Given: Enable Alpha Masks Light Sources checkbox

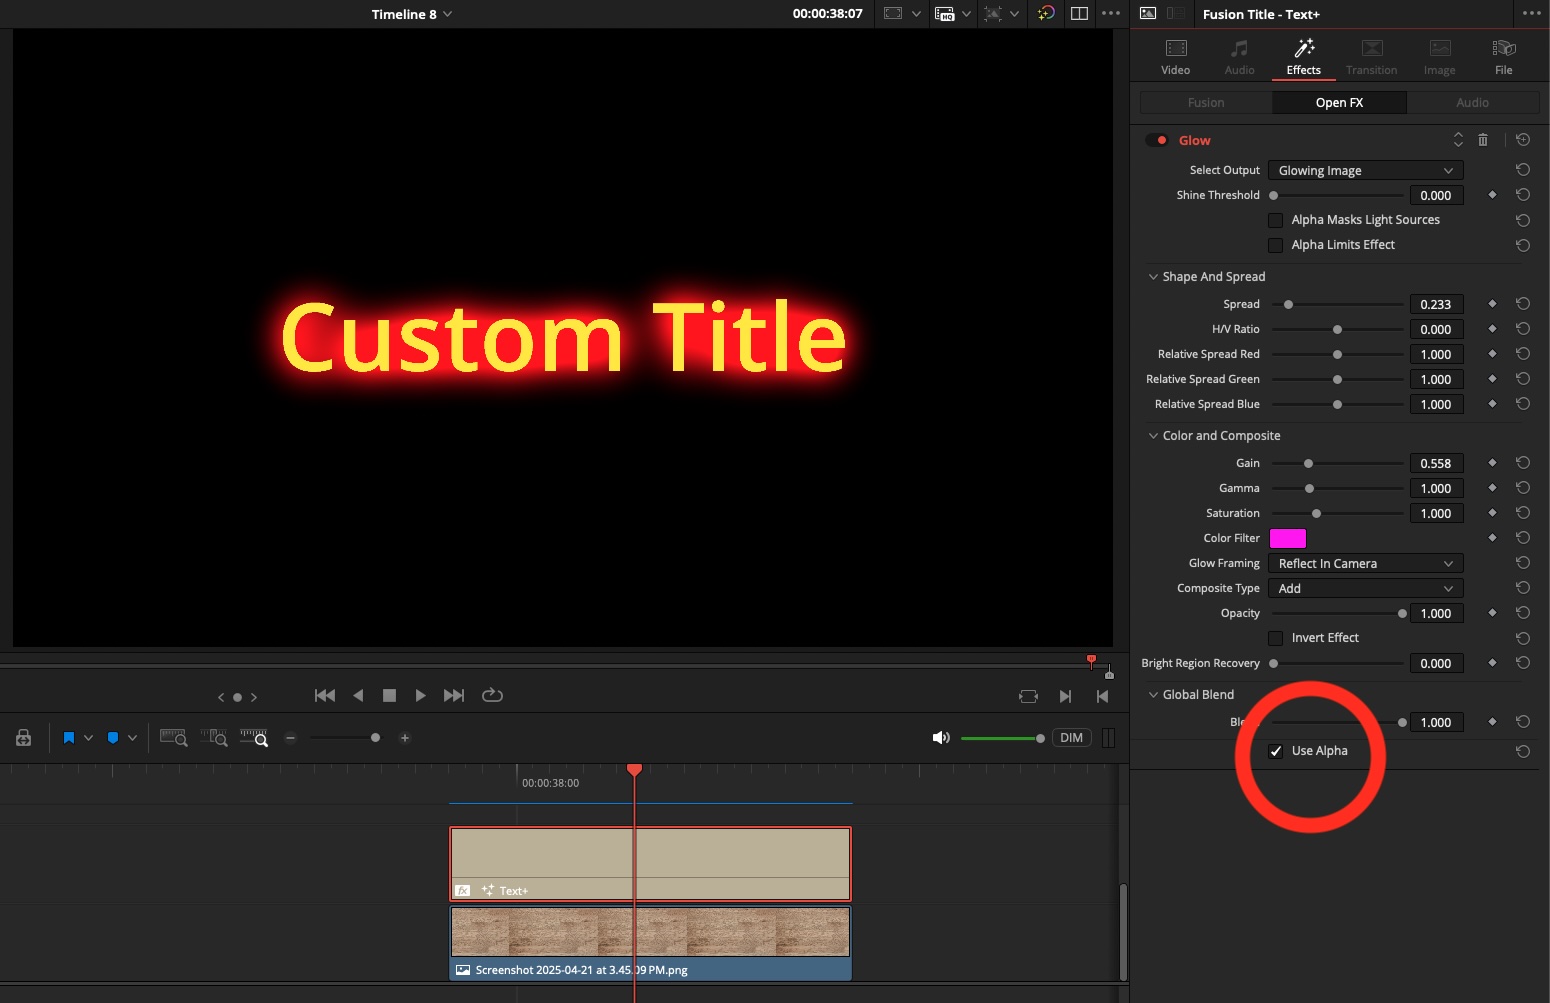Looking at the screenshot, I should 1276,220.
